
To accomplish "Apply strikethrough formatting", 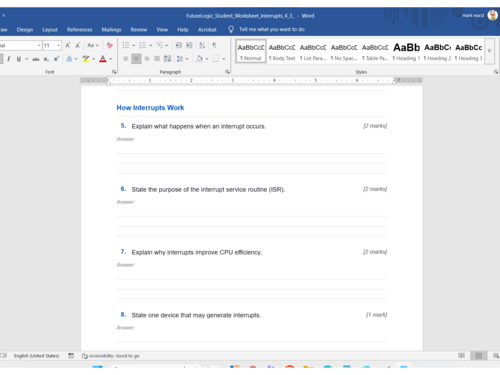I will tap(36, 59).
